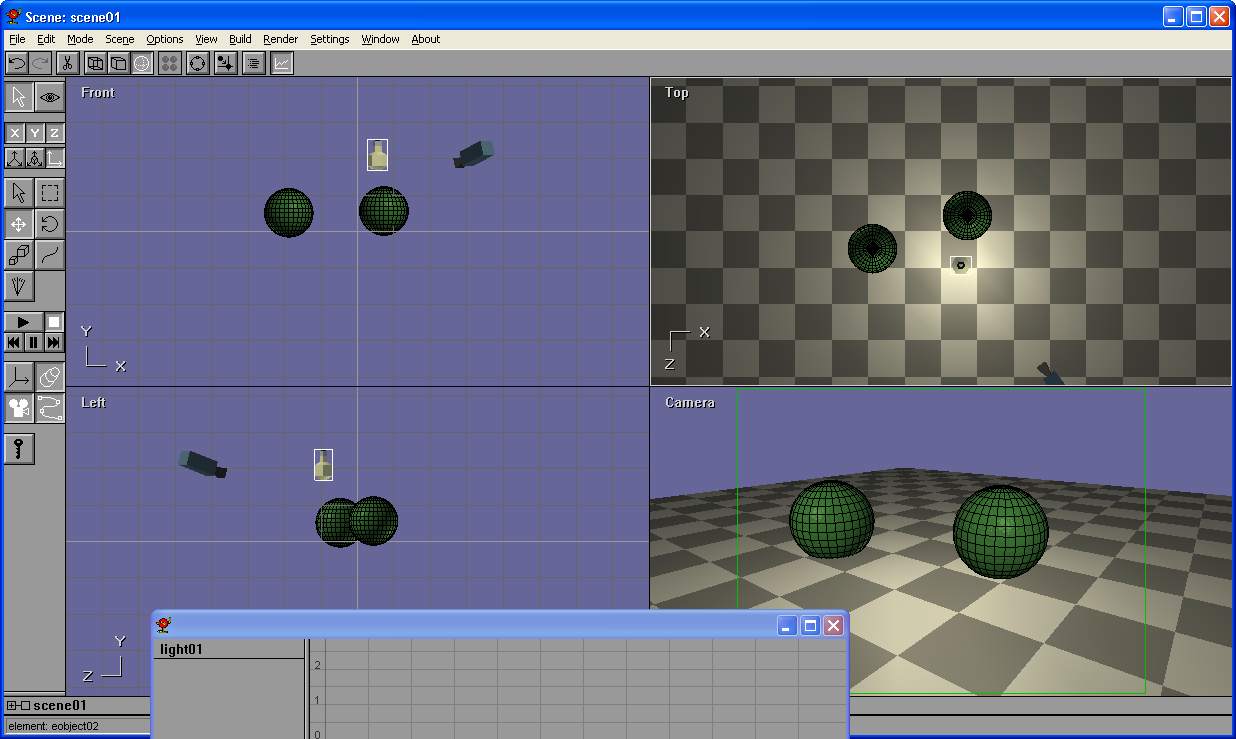The image size is (1236, 739).
Task: Toggle the screen axes coordinate button
Action: click(x=54, y=158)
